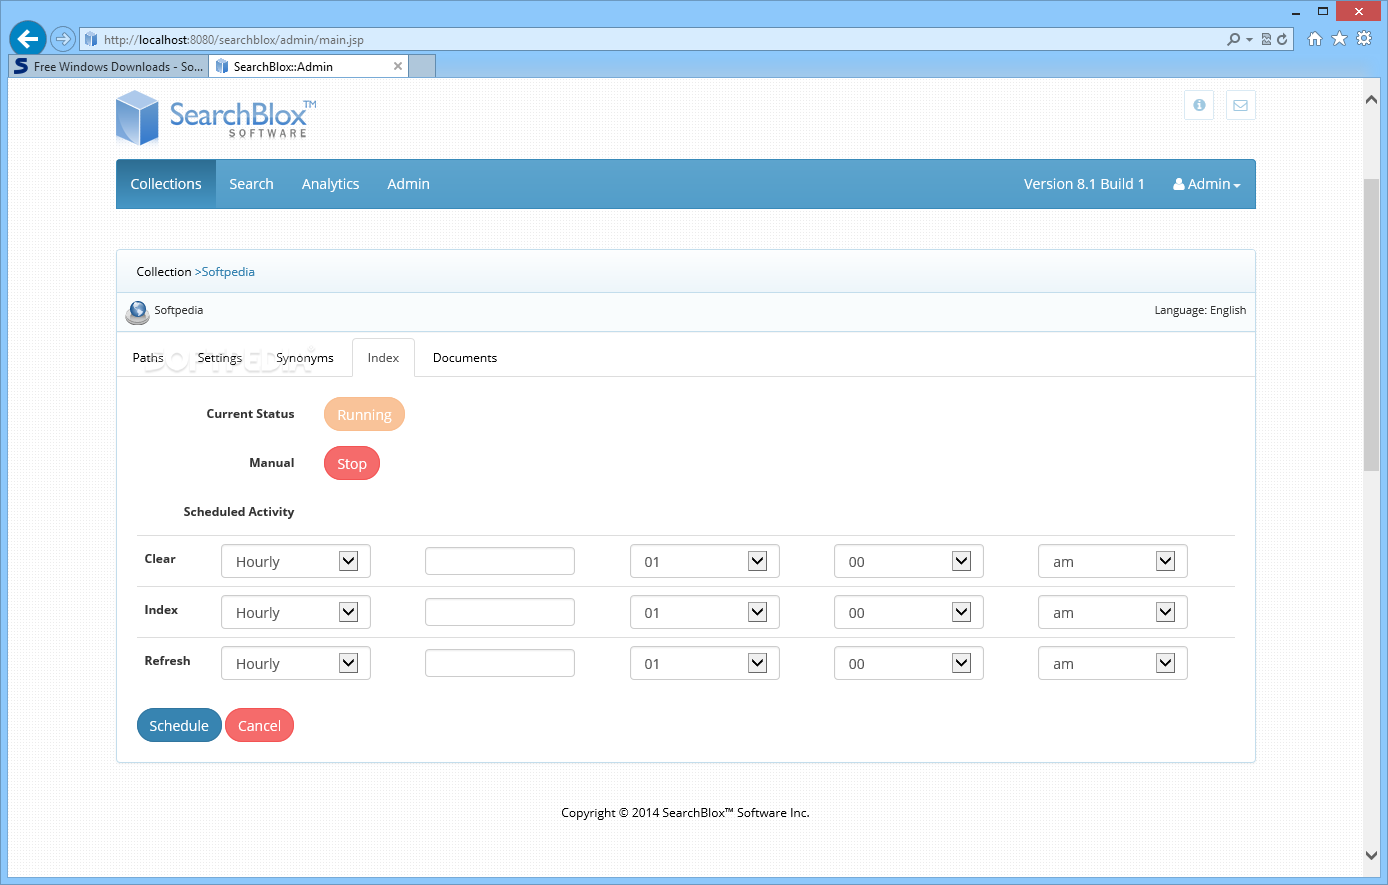Open the Refresh row minute dropdown

point(909,663)
